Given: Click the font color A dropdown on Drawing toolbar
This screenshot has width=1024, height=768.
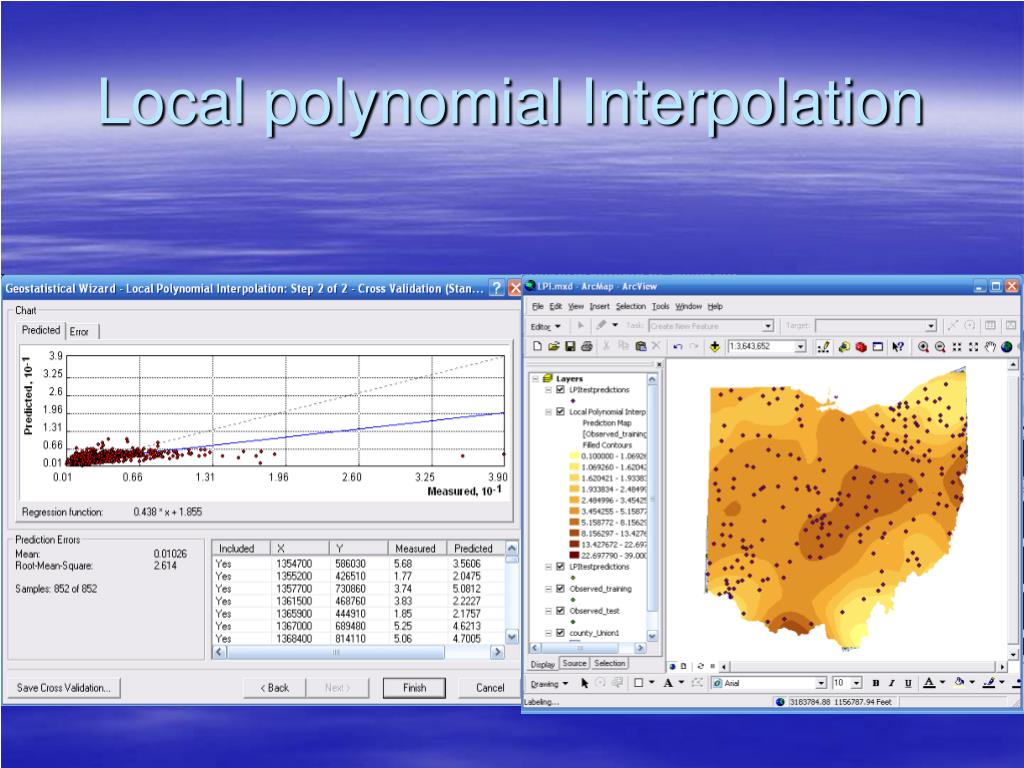Looking at the screenshot, I should tap(942, 683).
